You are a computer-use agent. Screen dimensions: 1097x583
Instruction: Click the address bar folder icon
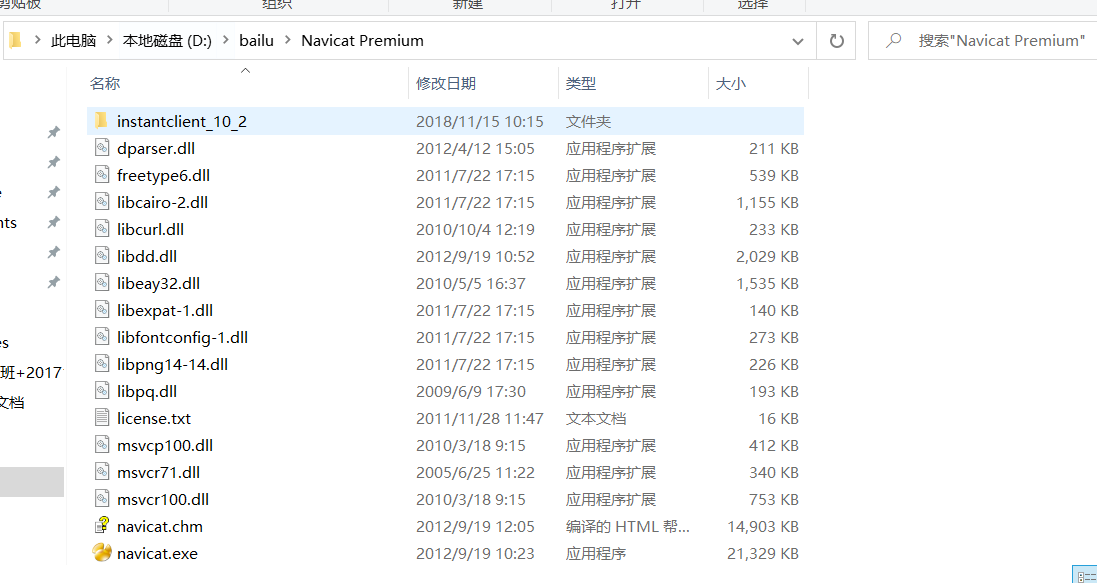[15, 41]
